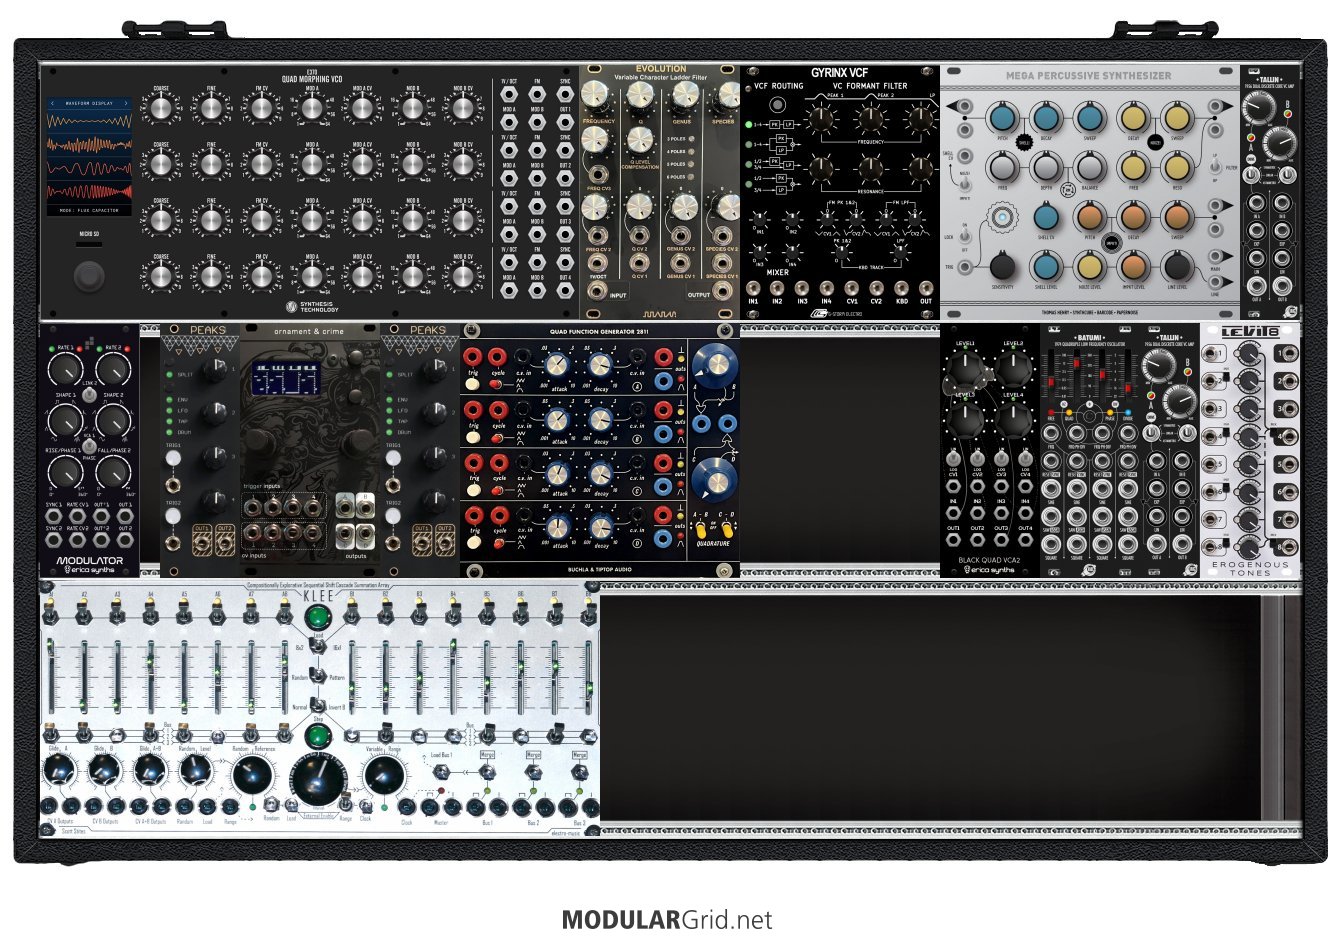Click the Waveform Display left arrow on E370
The width and height of the screenshot is (1335, 941).
click(53, 103)
